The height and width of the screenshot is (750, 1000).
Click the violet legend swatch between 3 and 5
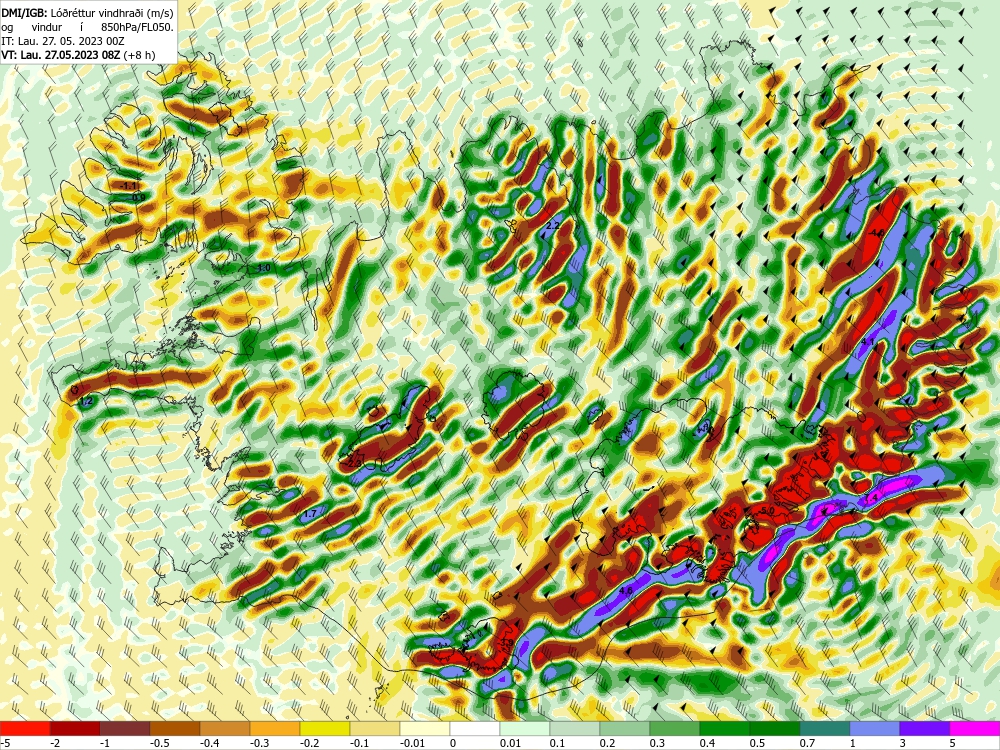pos(925,728)
